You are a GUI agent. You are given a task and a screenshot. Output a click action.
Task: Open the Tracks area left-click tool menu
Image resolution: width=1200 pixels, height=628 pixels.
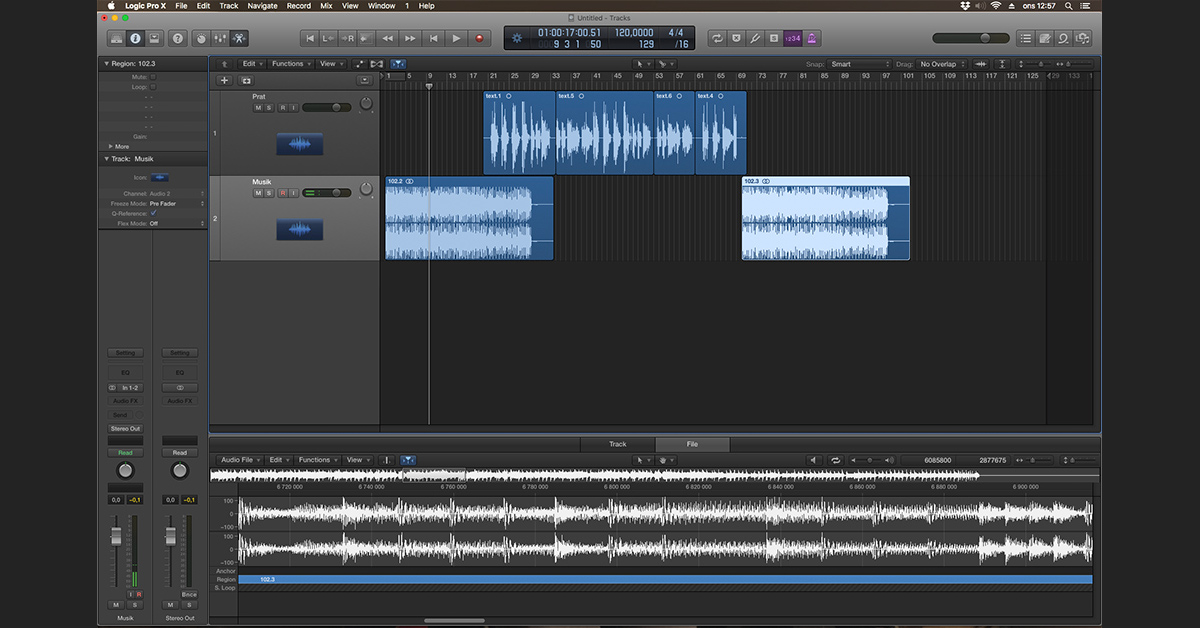pyautogui.click(x=641, y=64)
